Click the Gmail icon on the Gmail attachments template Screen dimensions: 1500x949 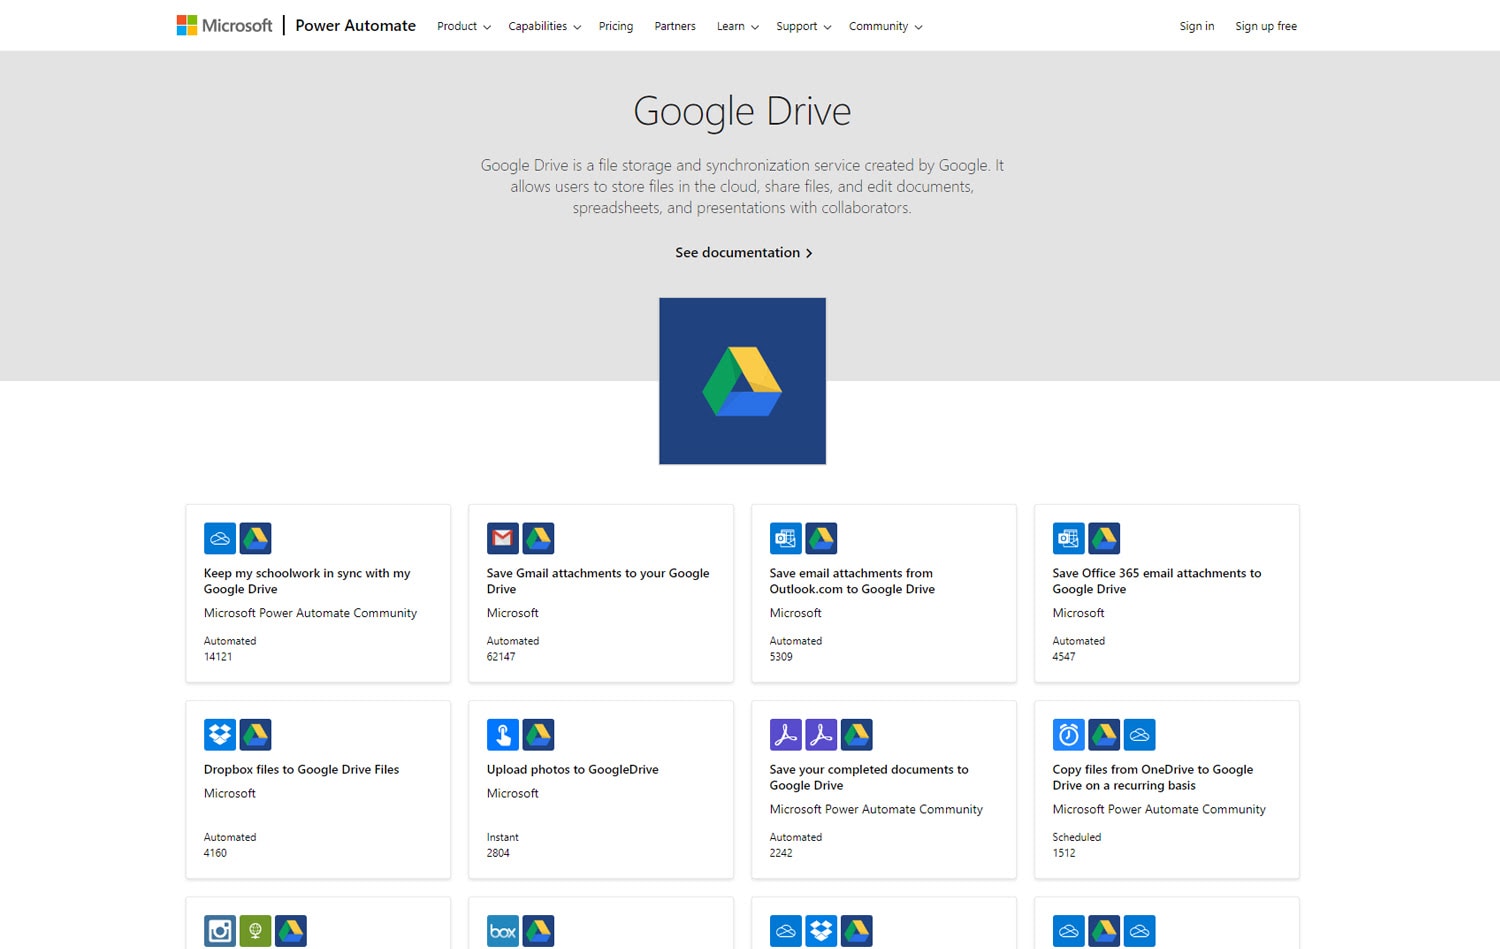(x=503, y=538)
